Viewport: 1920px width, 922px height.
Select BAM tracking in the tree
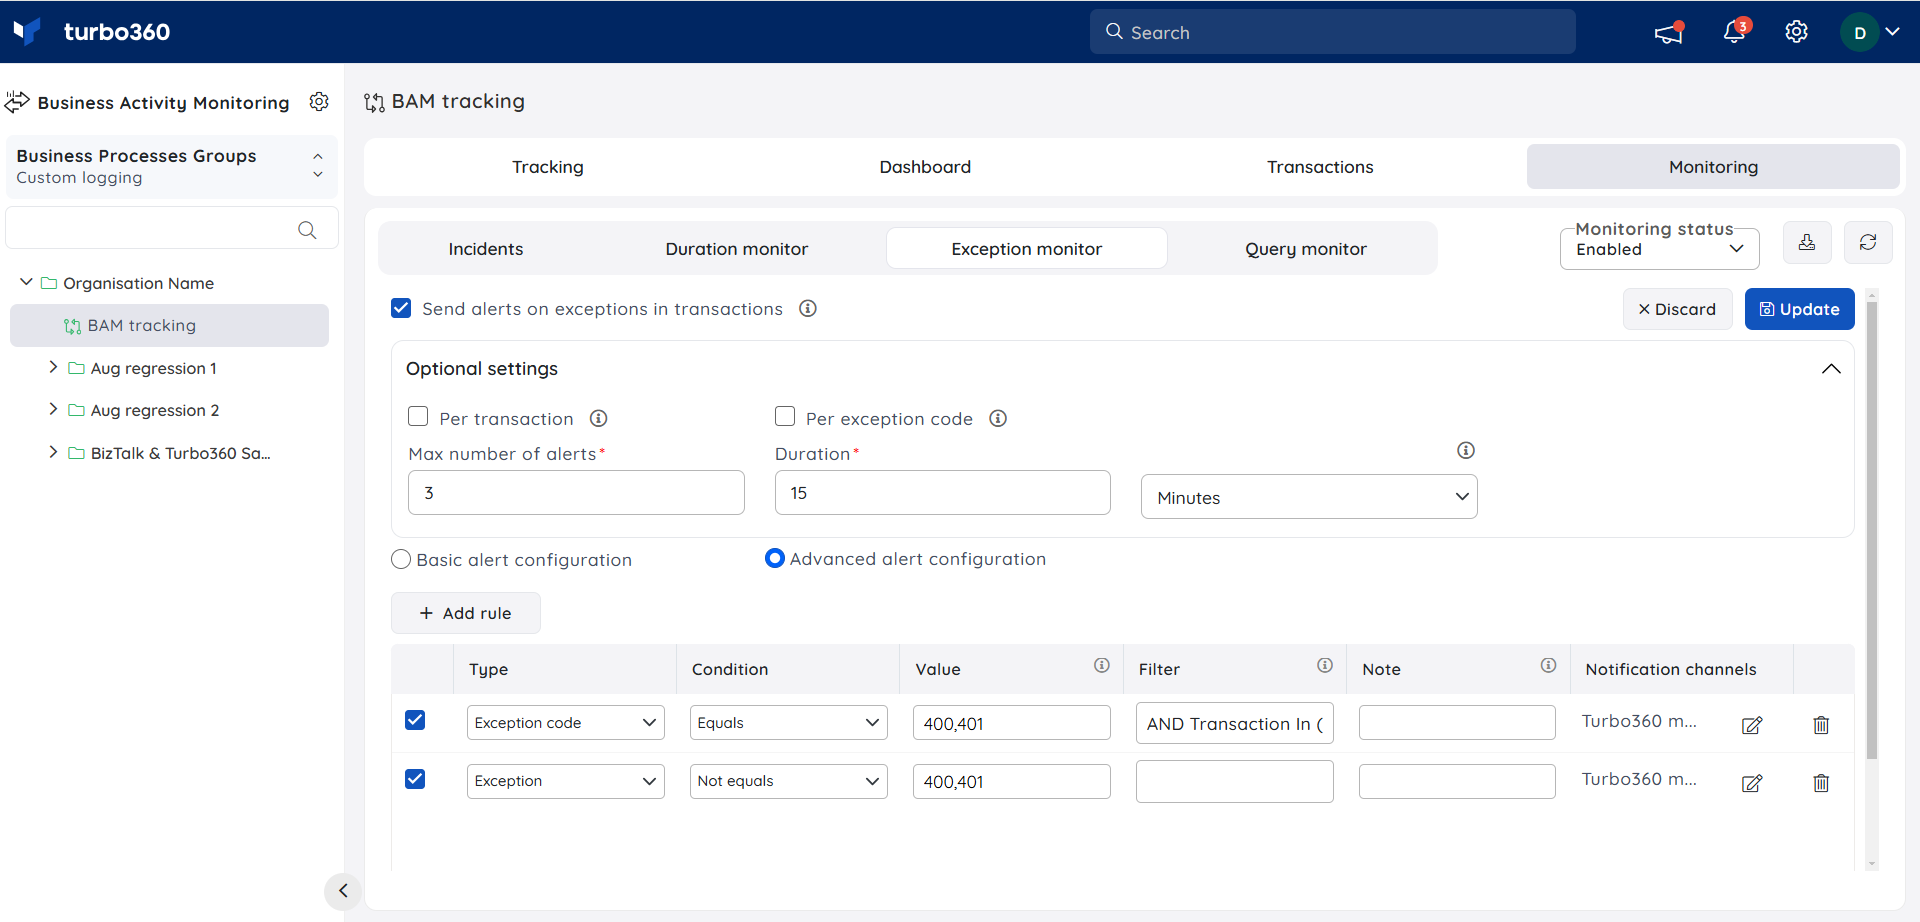pyautogui.click(x=169, y=326)
